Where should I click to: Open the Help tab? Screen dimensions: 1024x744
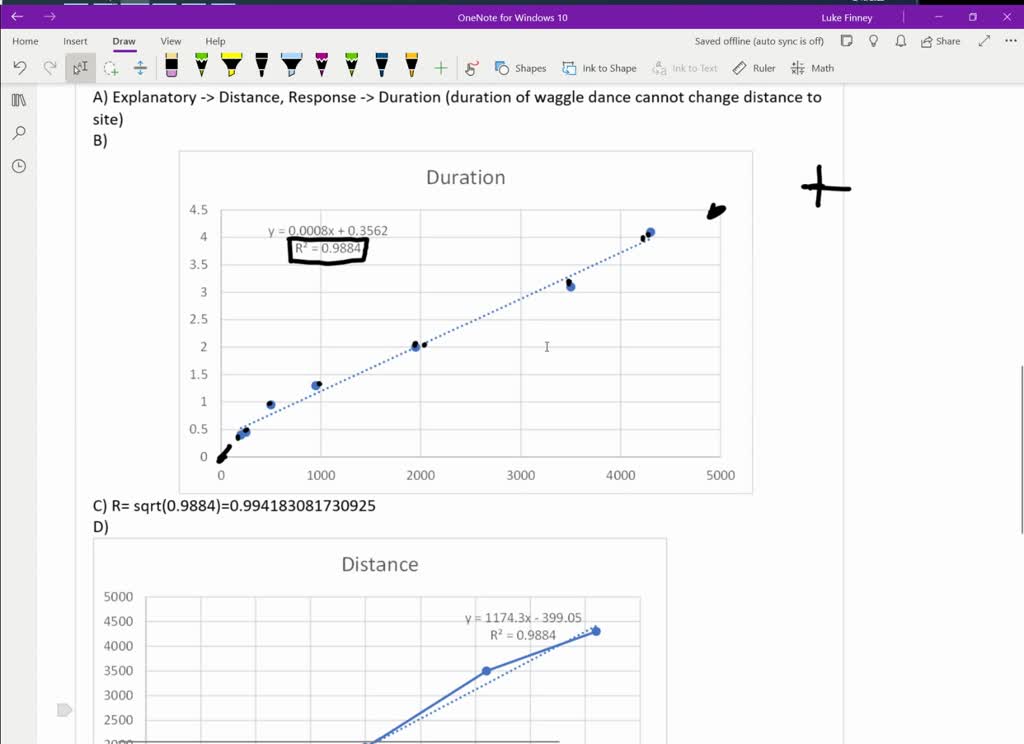pyautogui.click(x=215, y=41)
